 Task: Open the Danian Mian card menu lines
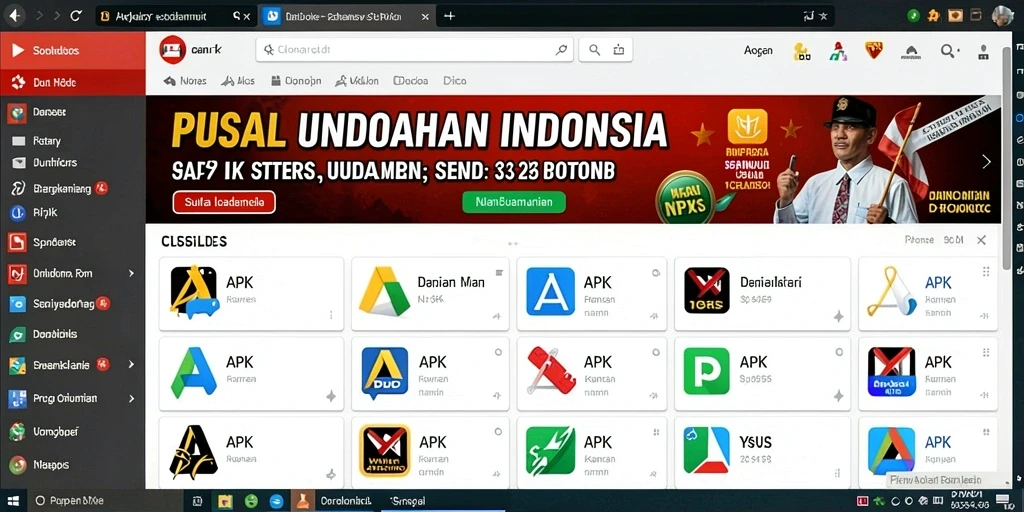coord(499,273)
